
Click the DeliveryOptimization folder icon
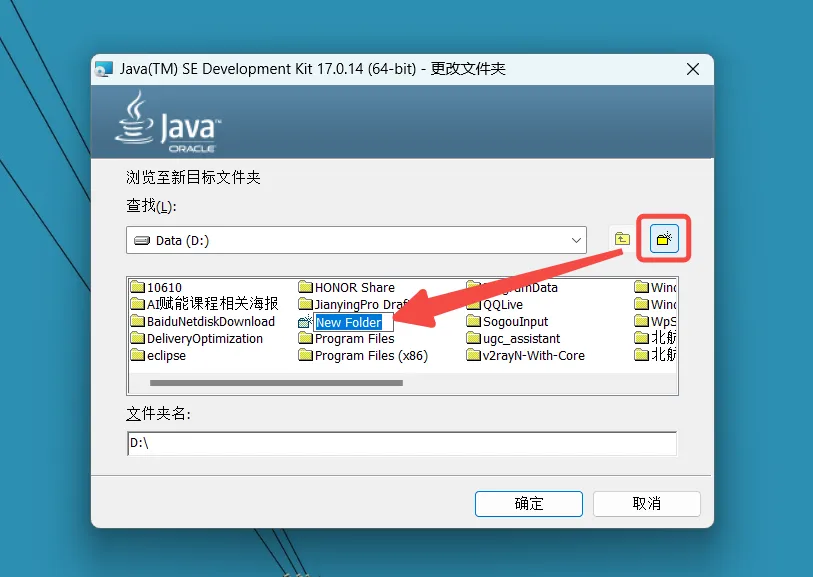137,338
